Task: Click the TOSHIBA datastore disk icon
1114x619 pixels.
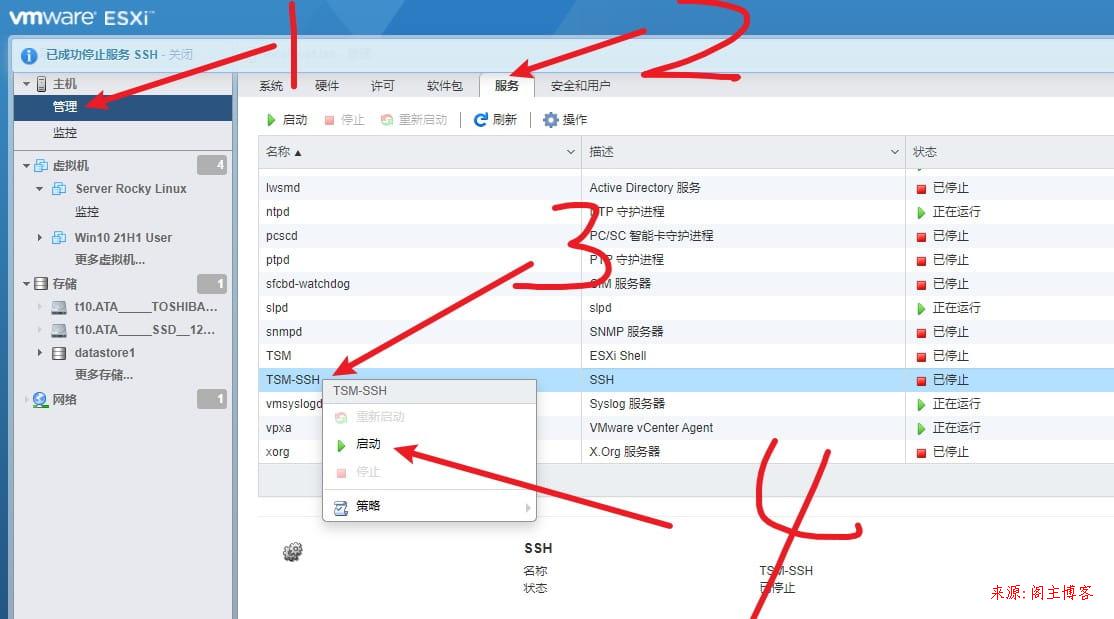Action: click(59, 307)
